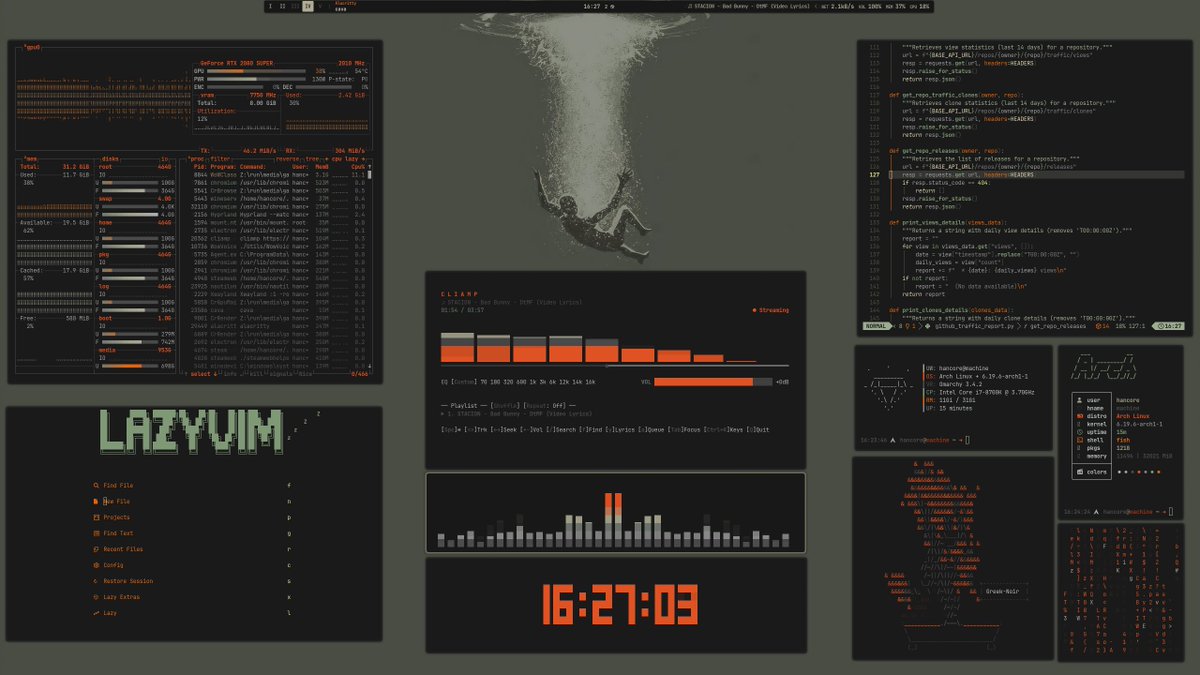1200x675 pixels.
Task: Switch to workspace II in top bar
Action: (x=283, y=6)
